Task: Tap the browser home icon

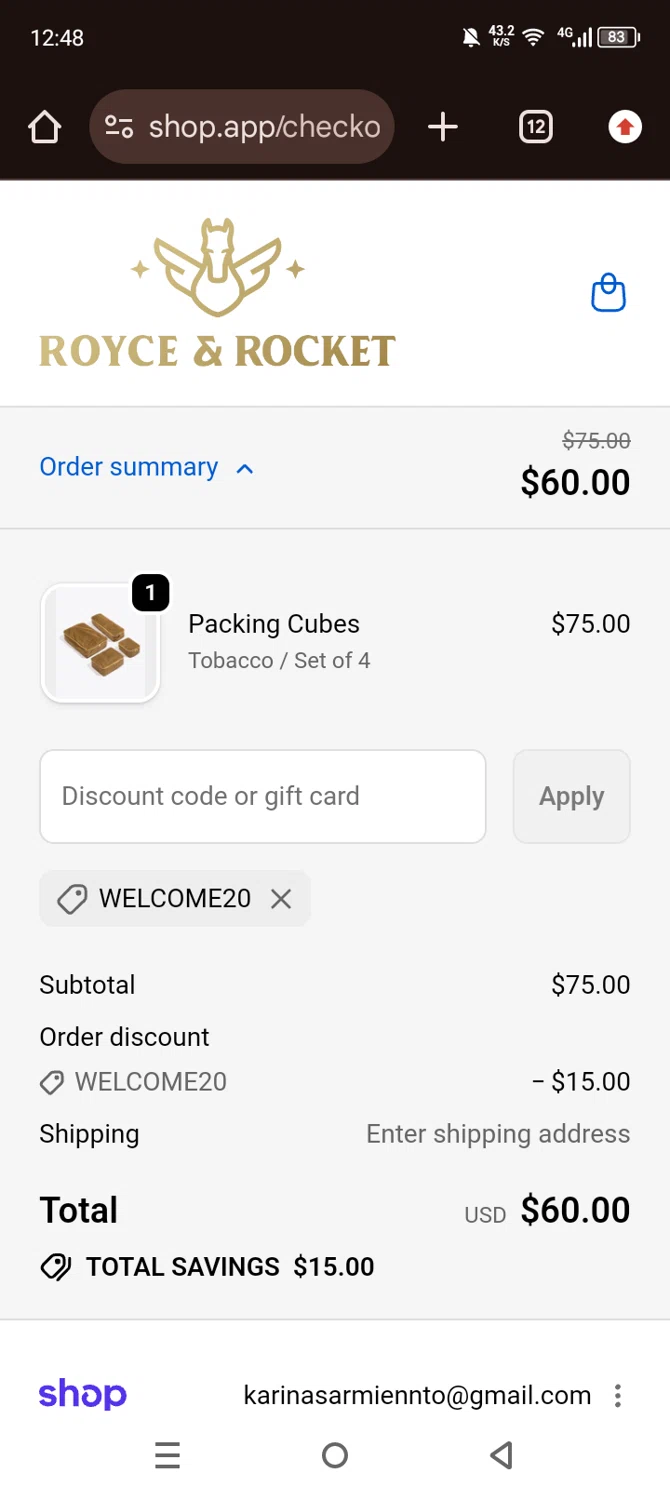Action: click(45, 127)
